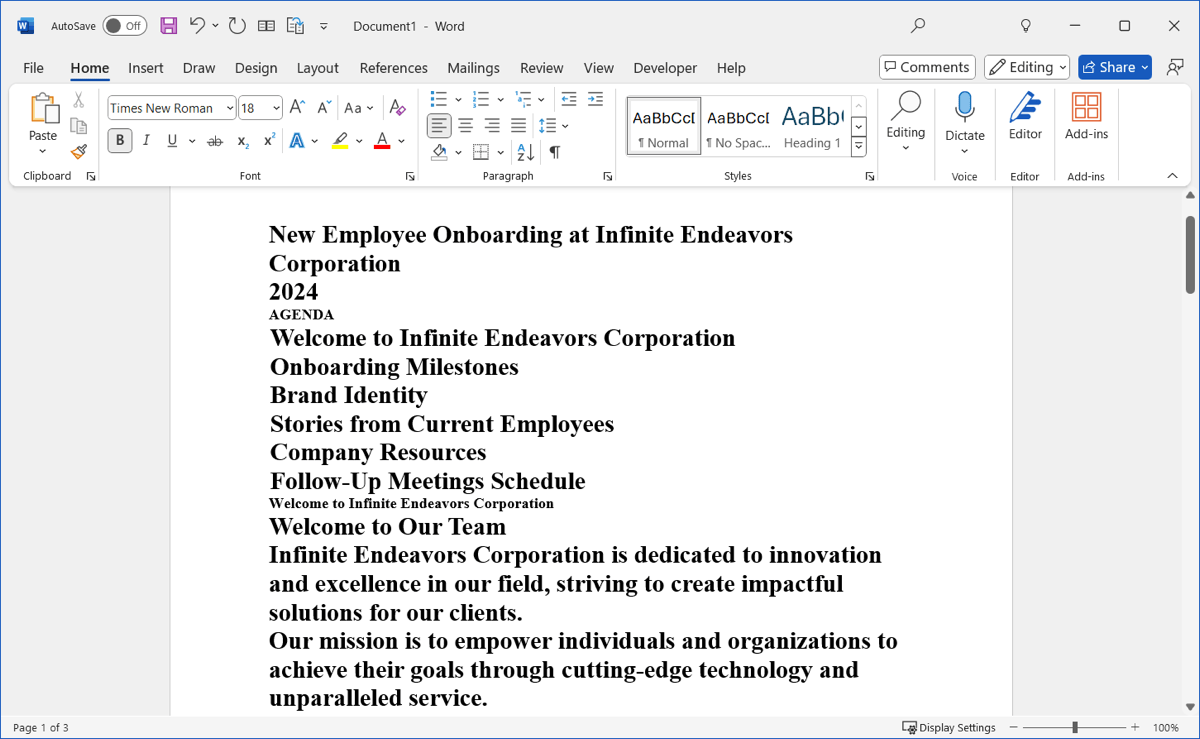Open Display Settings in status bar
This screenshot has width=1200, height=739.
pos(949,728)
